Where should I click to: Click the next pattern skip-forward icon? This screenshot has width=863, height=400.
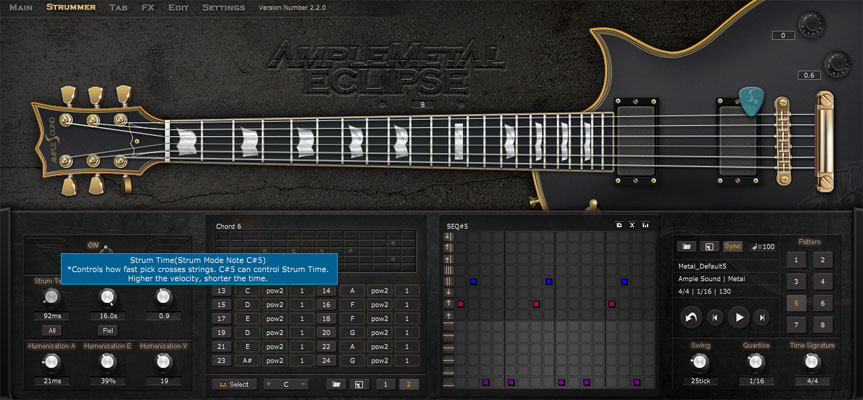pyautogui.click(x=762, y=317)
